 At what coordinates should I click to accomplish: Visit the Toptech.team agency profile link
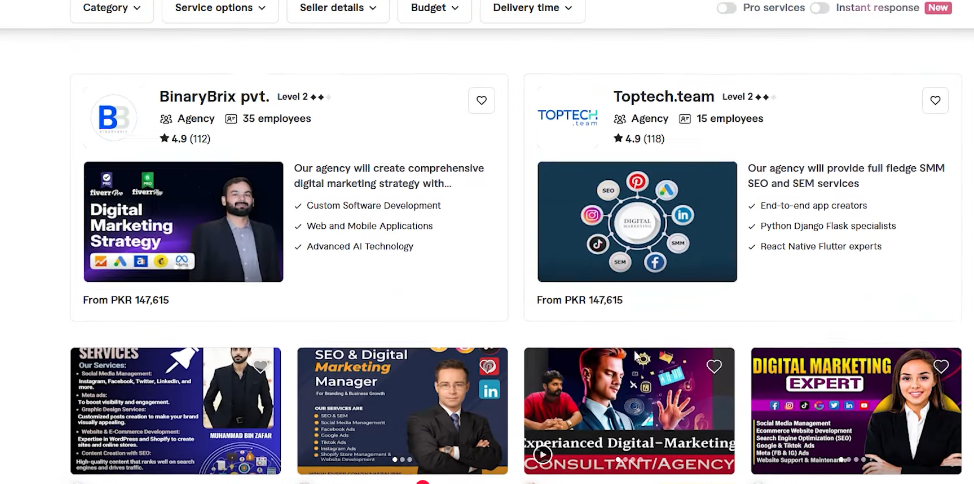pos(663,97)
